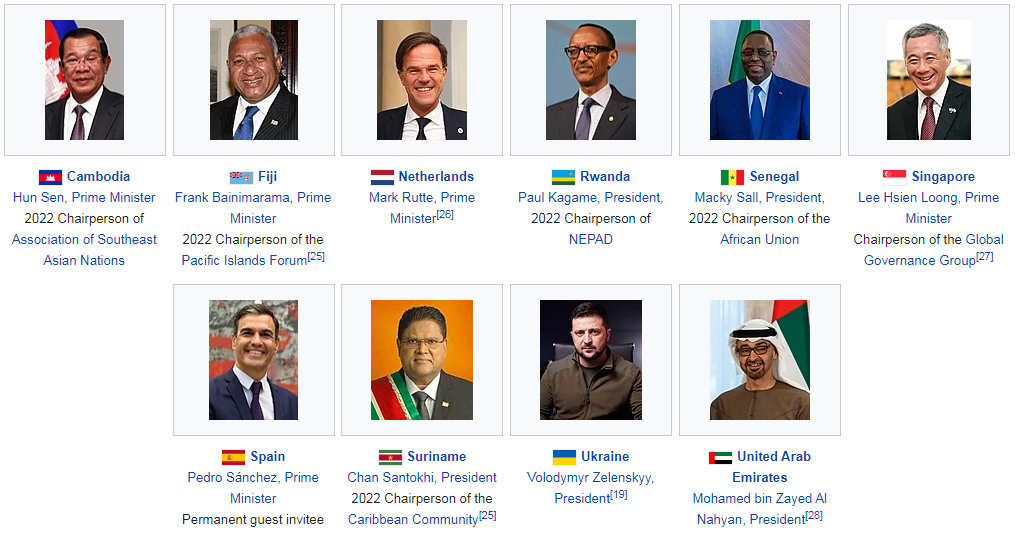Click the Senegal flag icon
The height and width of the screenshot is (534, 1015).
(x=732, y=177)
